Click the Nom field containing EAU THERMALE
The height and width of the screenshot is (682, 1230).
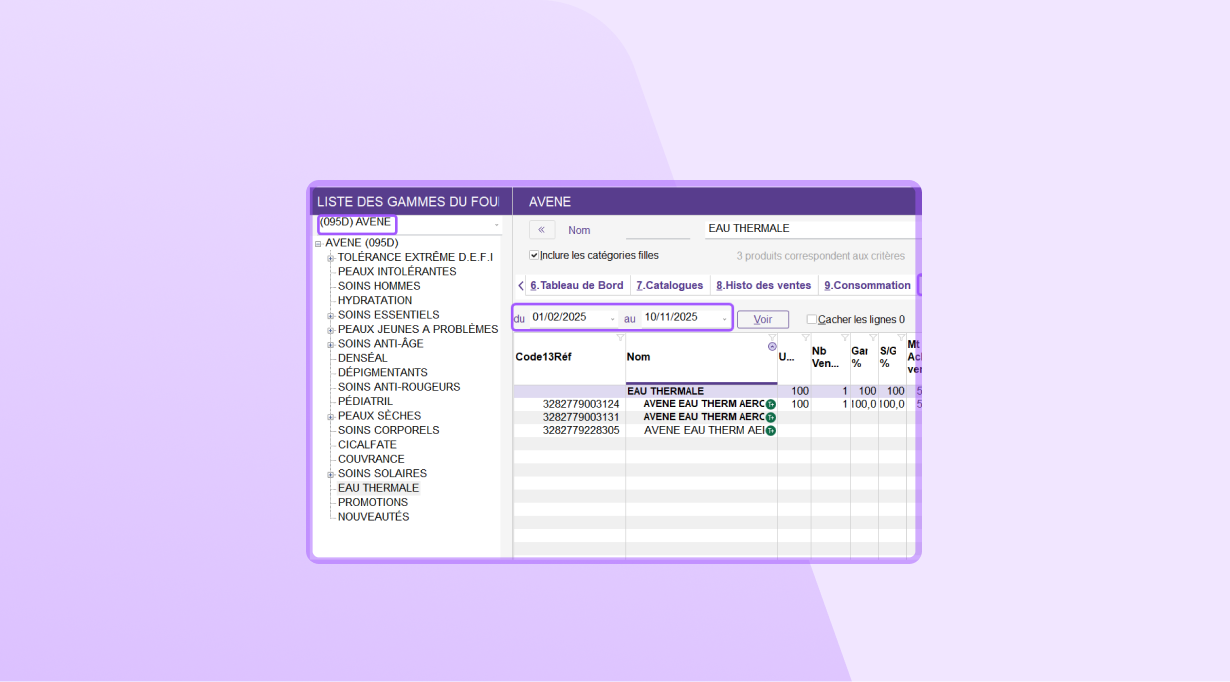810,229
